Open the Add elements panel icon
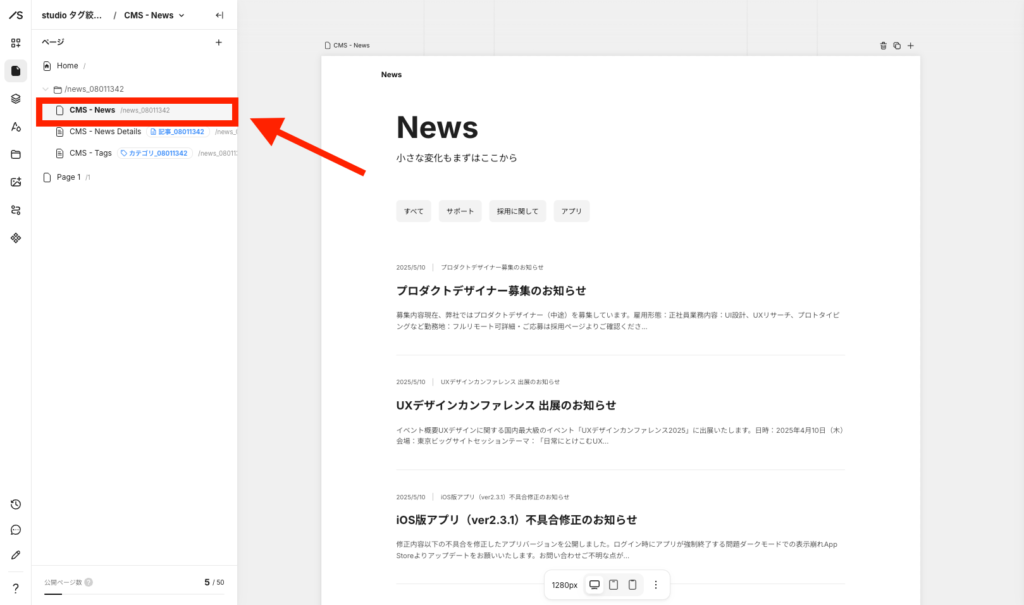 click(x=15, y=43)
